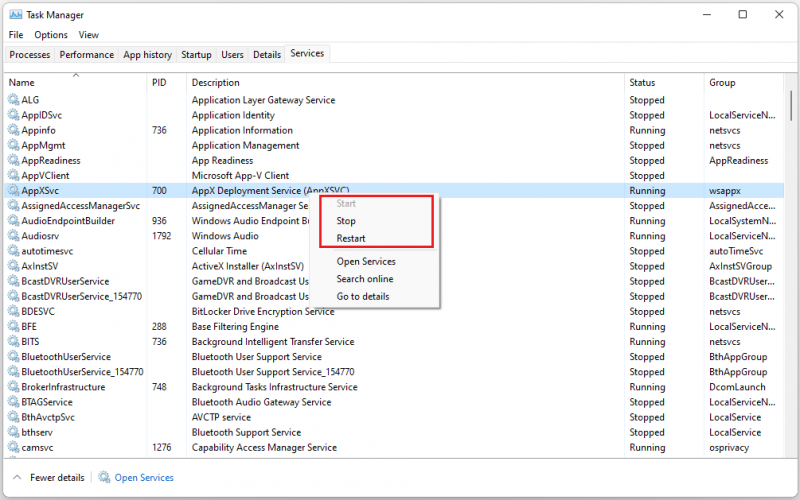Click the BTAGService gear icon
Viewport: 800px width, 500px height.
click(13, 402)
